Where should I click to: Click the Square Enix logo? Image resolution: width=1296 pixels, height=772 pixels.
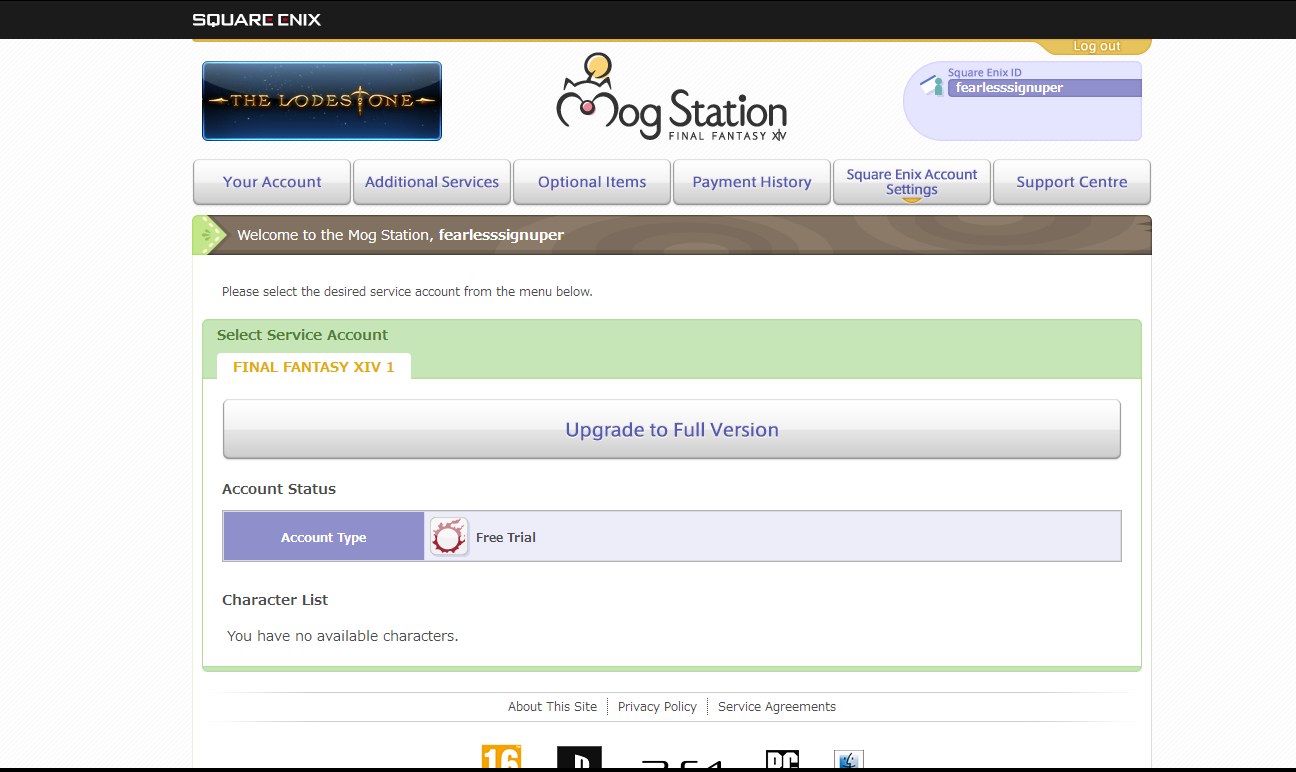coord(256,19)
